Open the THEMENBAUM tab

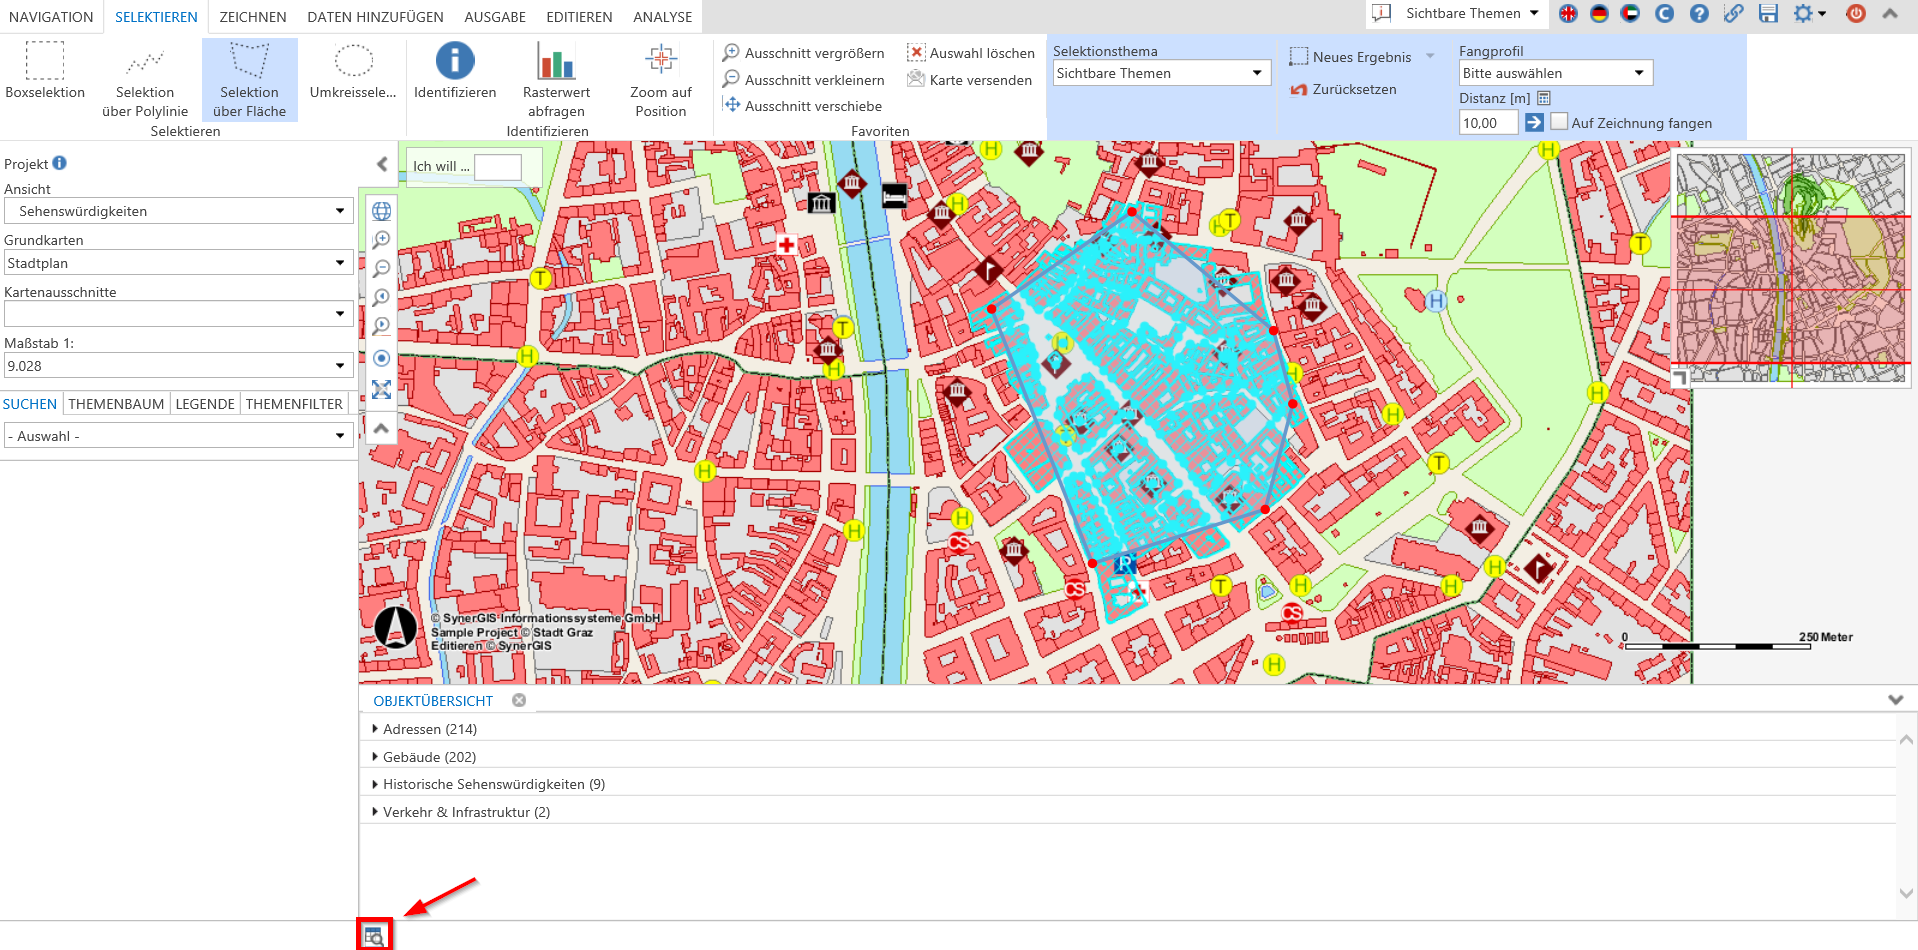click(x=116, y=404)
